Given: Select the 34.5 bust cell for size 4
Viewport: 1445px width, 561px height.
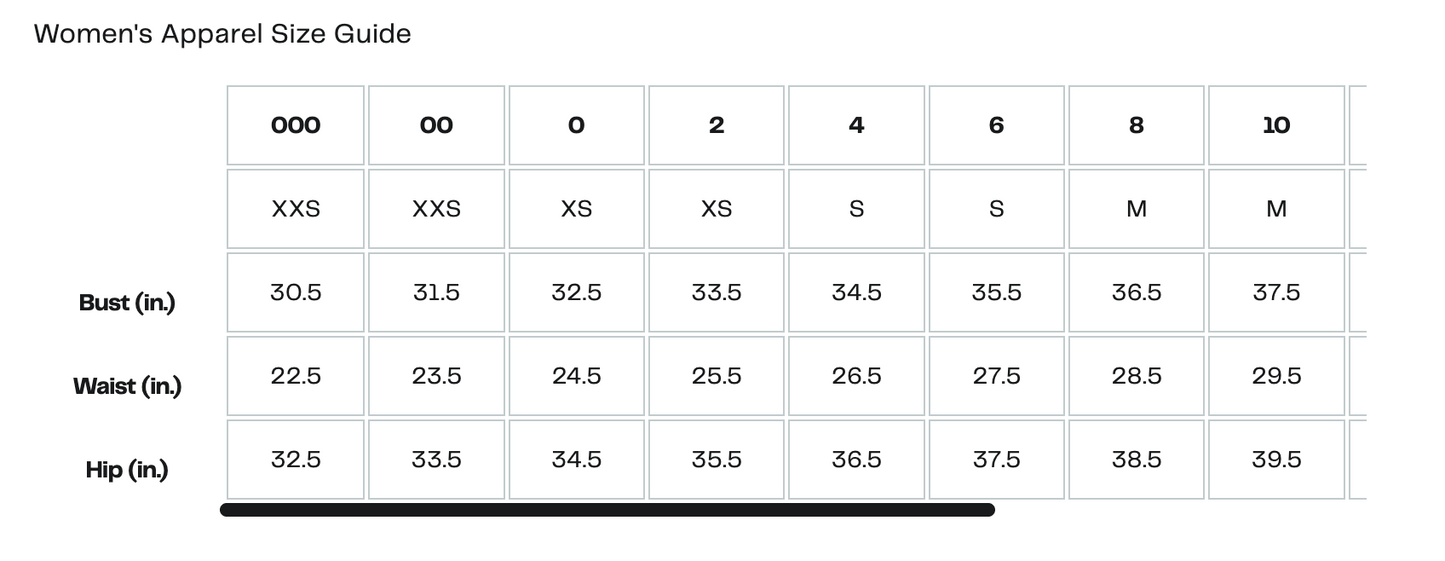Looking at the screenshot, I should coord(856,292).
